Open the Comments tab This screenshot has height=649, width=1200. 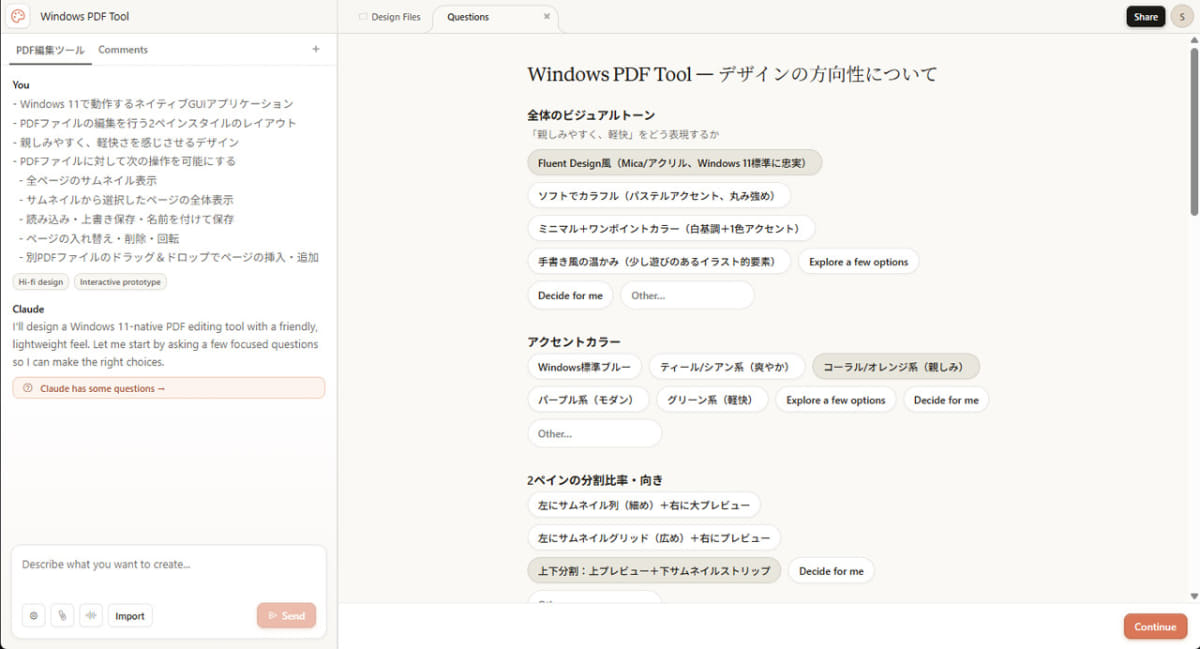click(123, 50)
